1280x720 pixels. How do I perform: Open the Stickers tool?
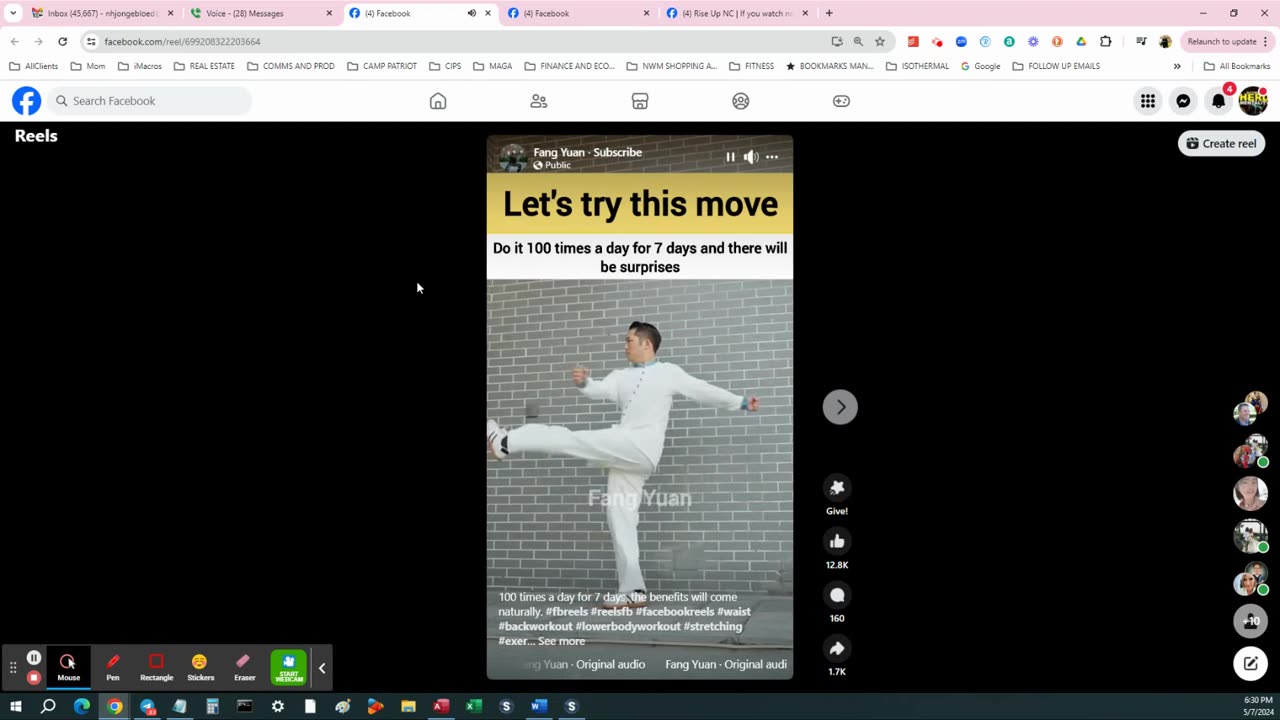click(200, 667)
